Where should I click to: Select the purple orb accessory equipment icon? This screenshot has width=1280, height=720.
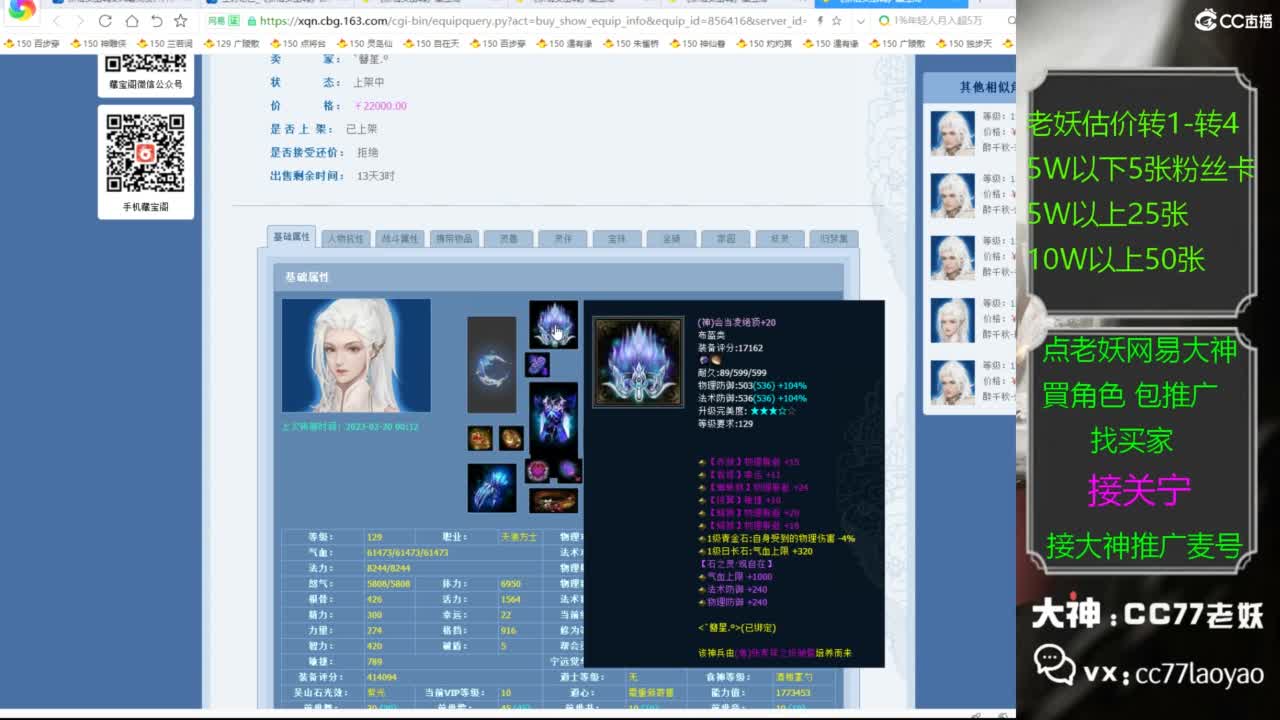tap(568, 470)
